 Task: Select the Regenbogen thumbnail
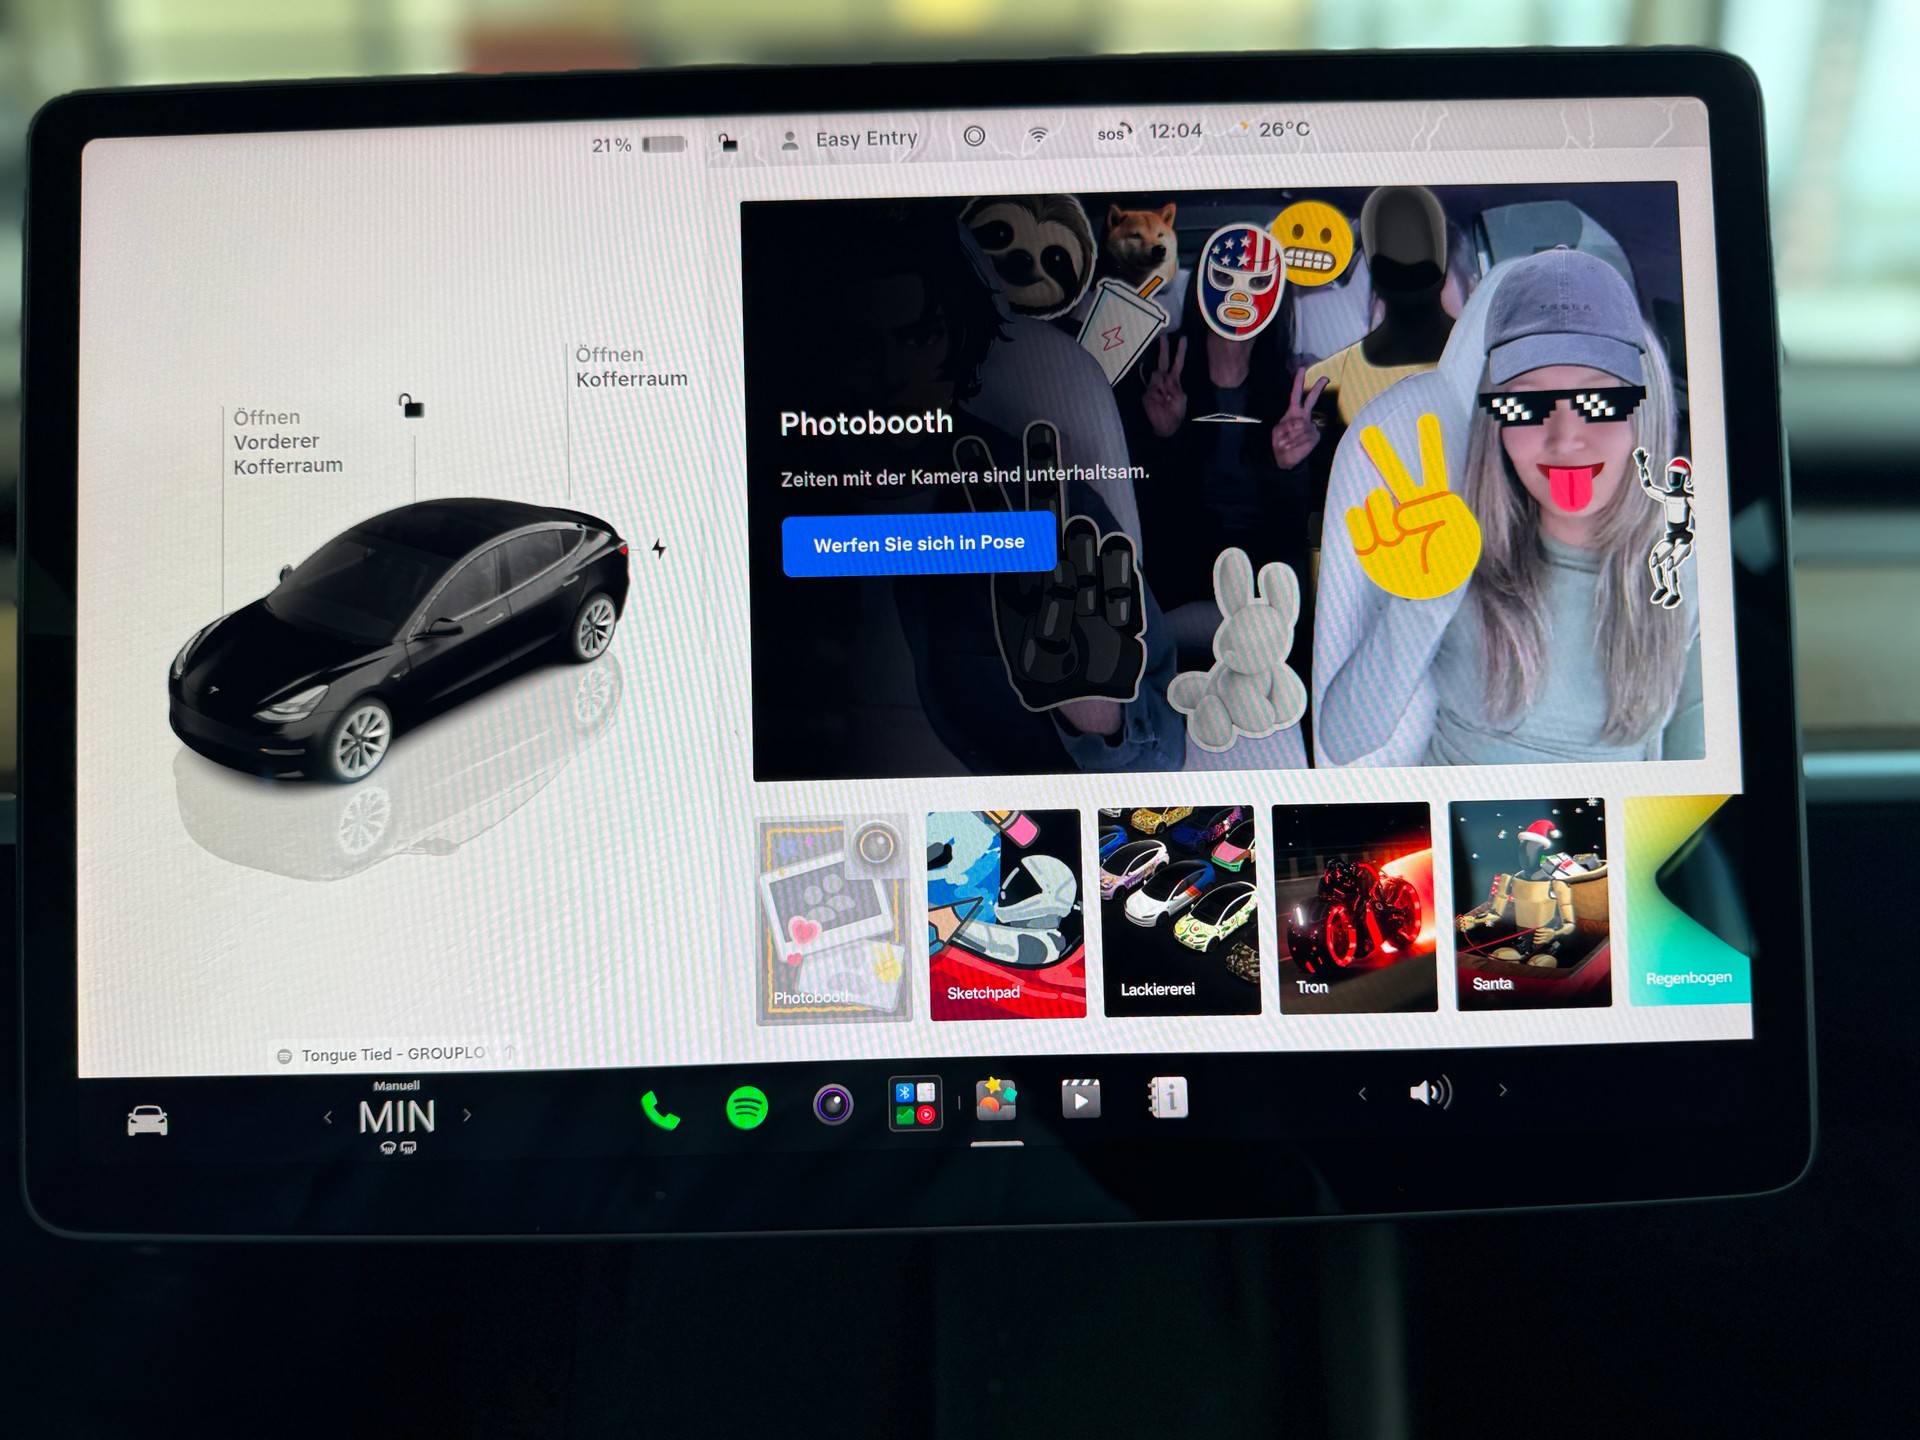[x=1688, y=900]
